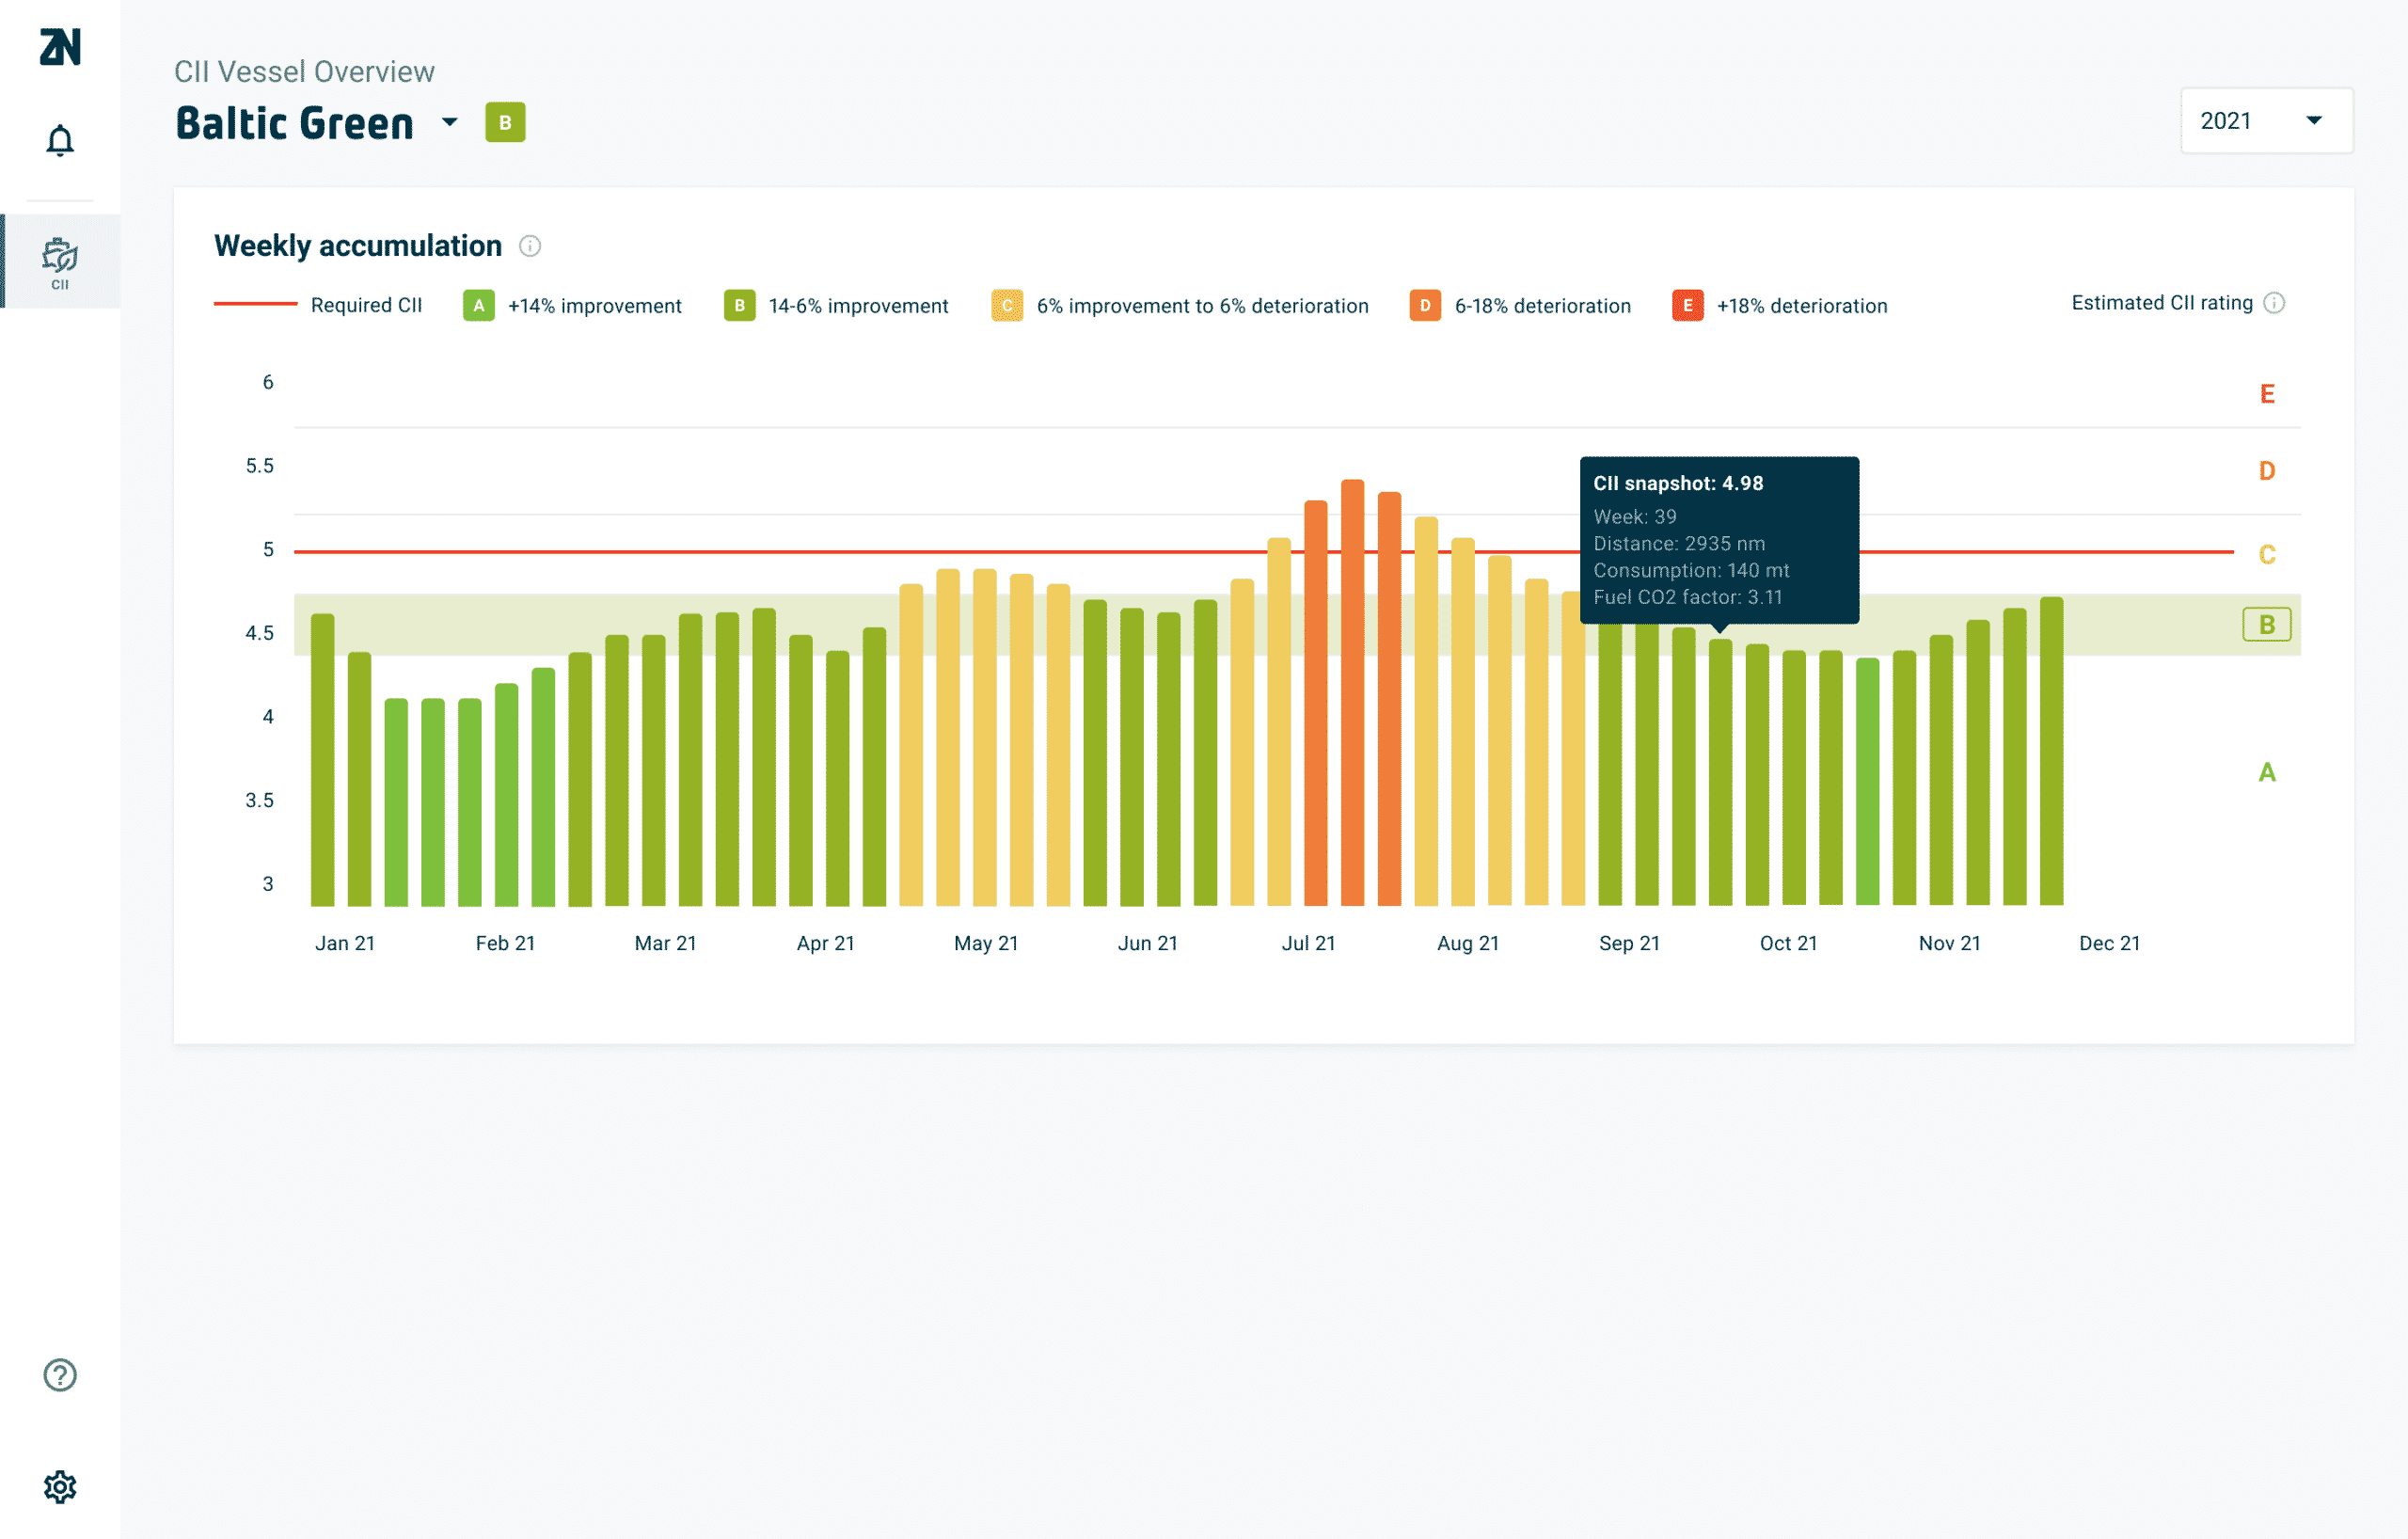Click the Baltic Green vessel title
This screenshot has width=2408, height=1539.
click(x=294, y=123)
